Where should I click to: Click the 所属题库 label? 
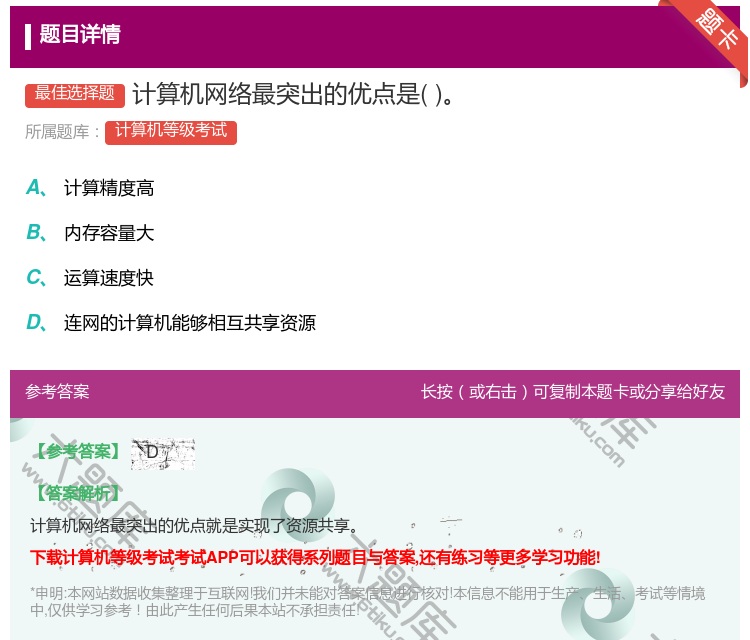[62, 132]
